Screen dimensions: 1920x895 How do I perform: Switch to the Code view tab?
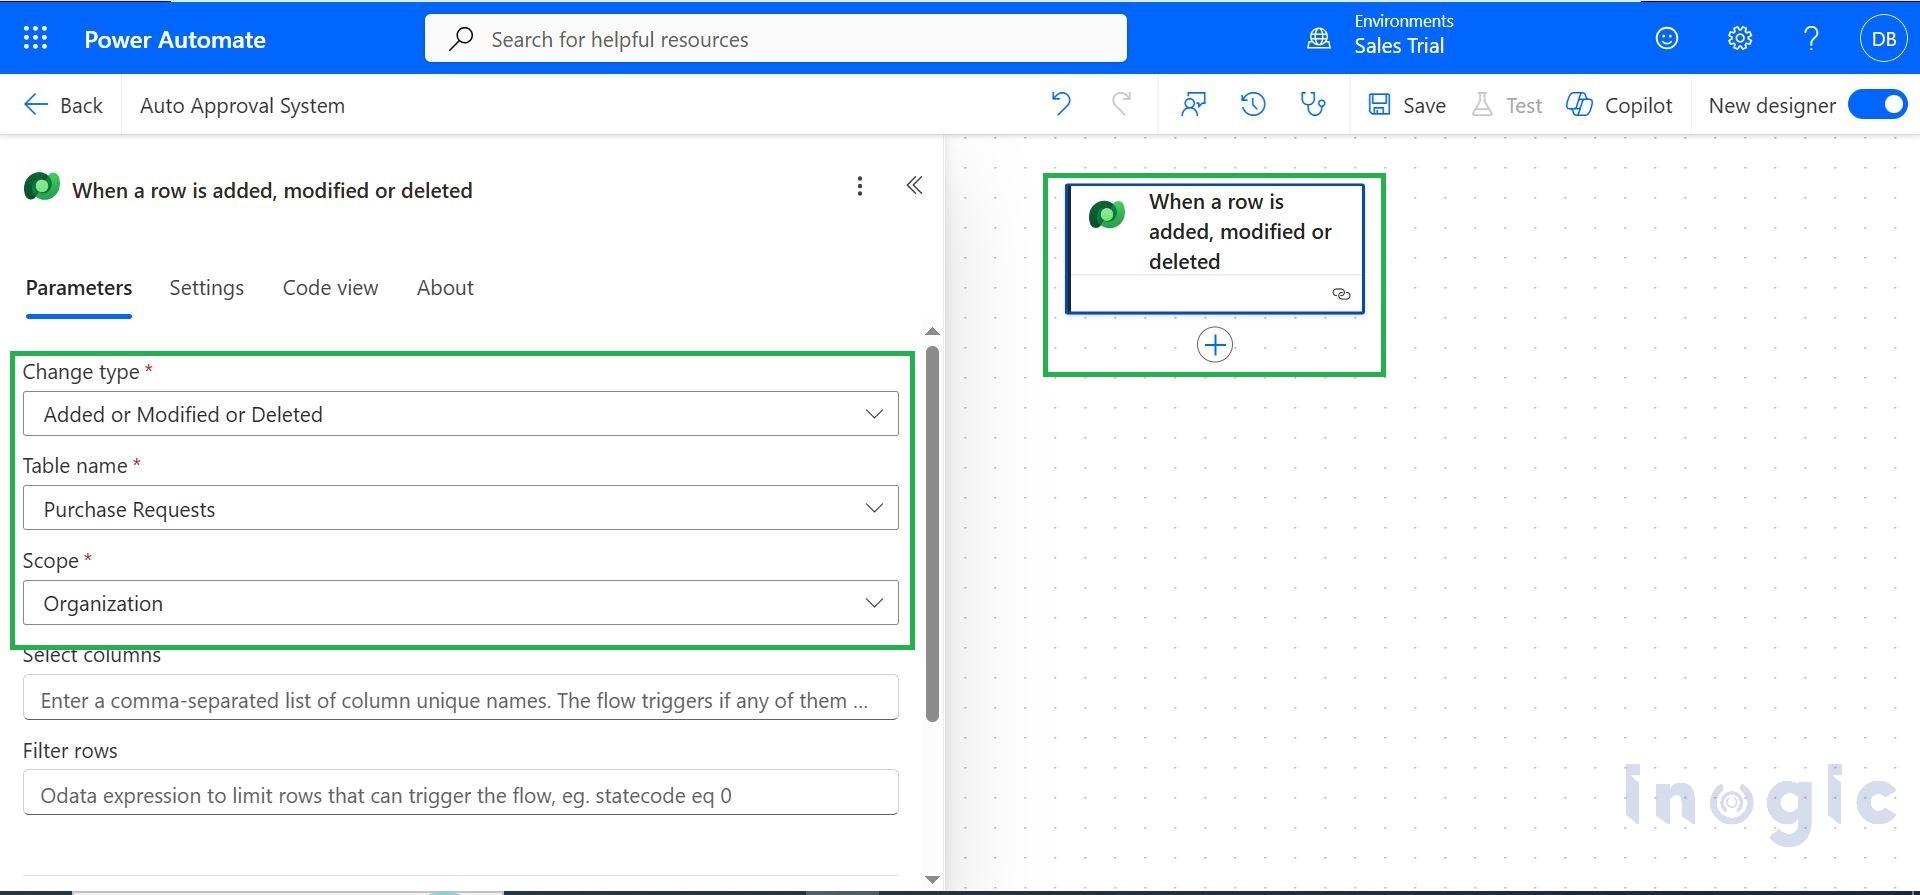[x=330, y=288]
